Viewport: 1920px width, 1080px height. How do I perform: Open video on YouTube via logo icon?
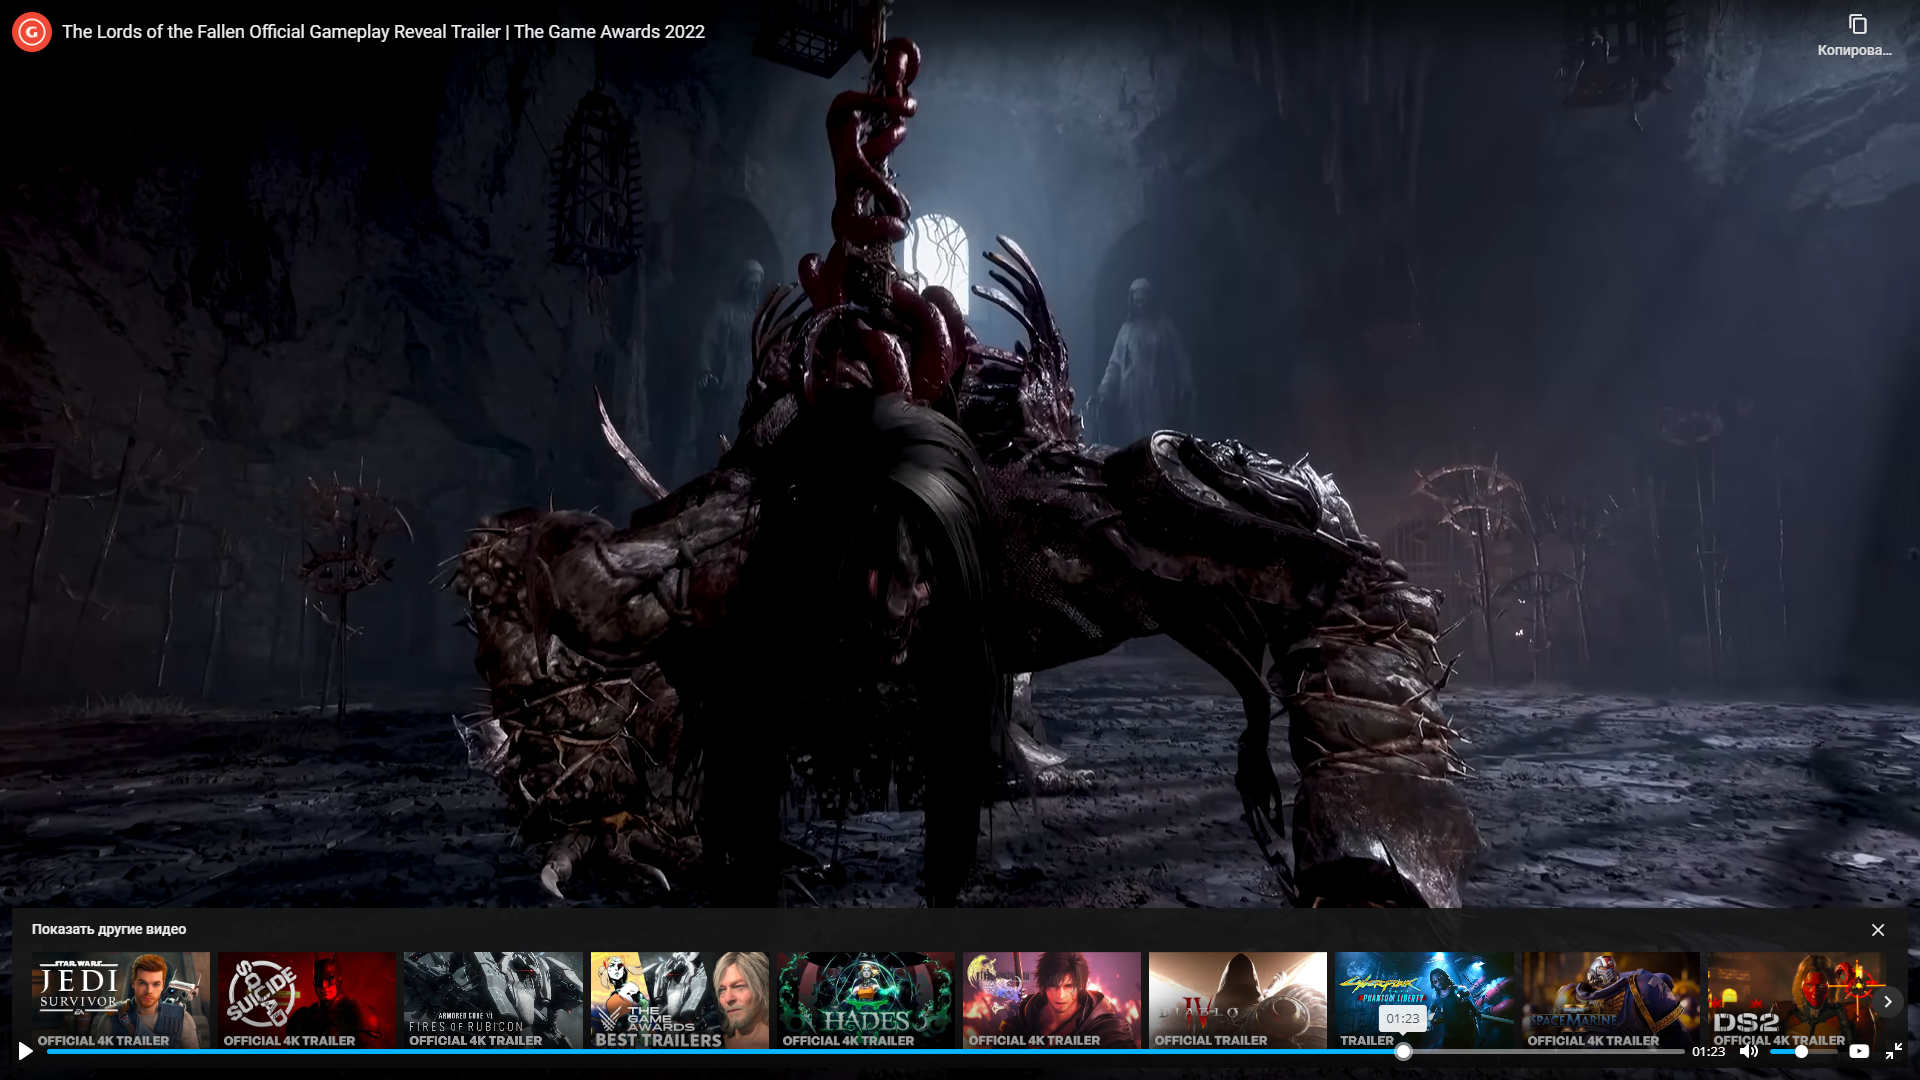[1859, 1051]
